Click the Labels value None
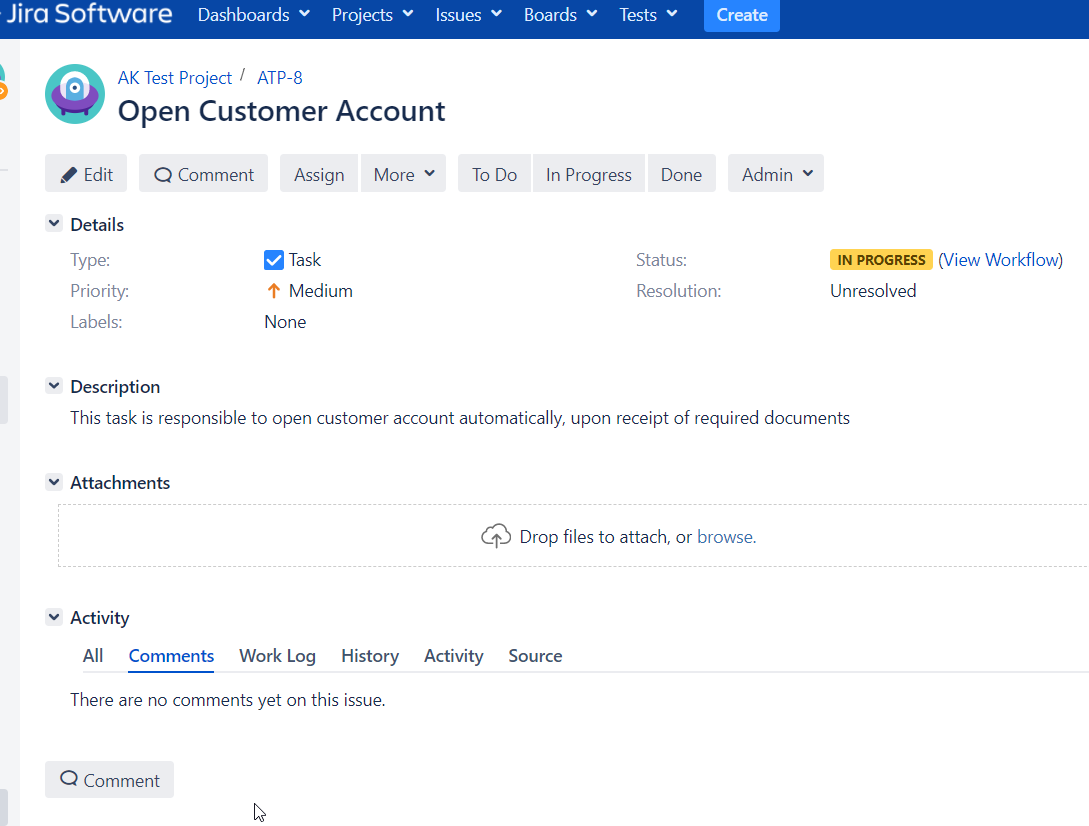Viewport: 1089px width, 826px height. tap(285, 322)
